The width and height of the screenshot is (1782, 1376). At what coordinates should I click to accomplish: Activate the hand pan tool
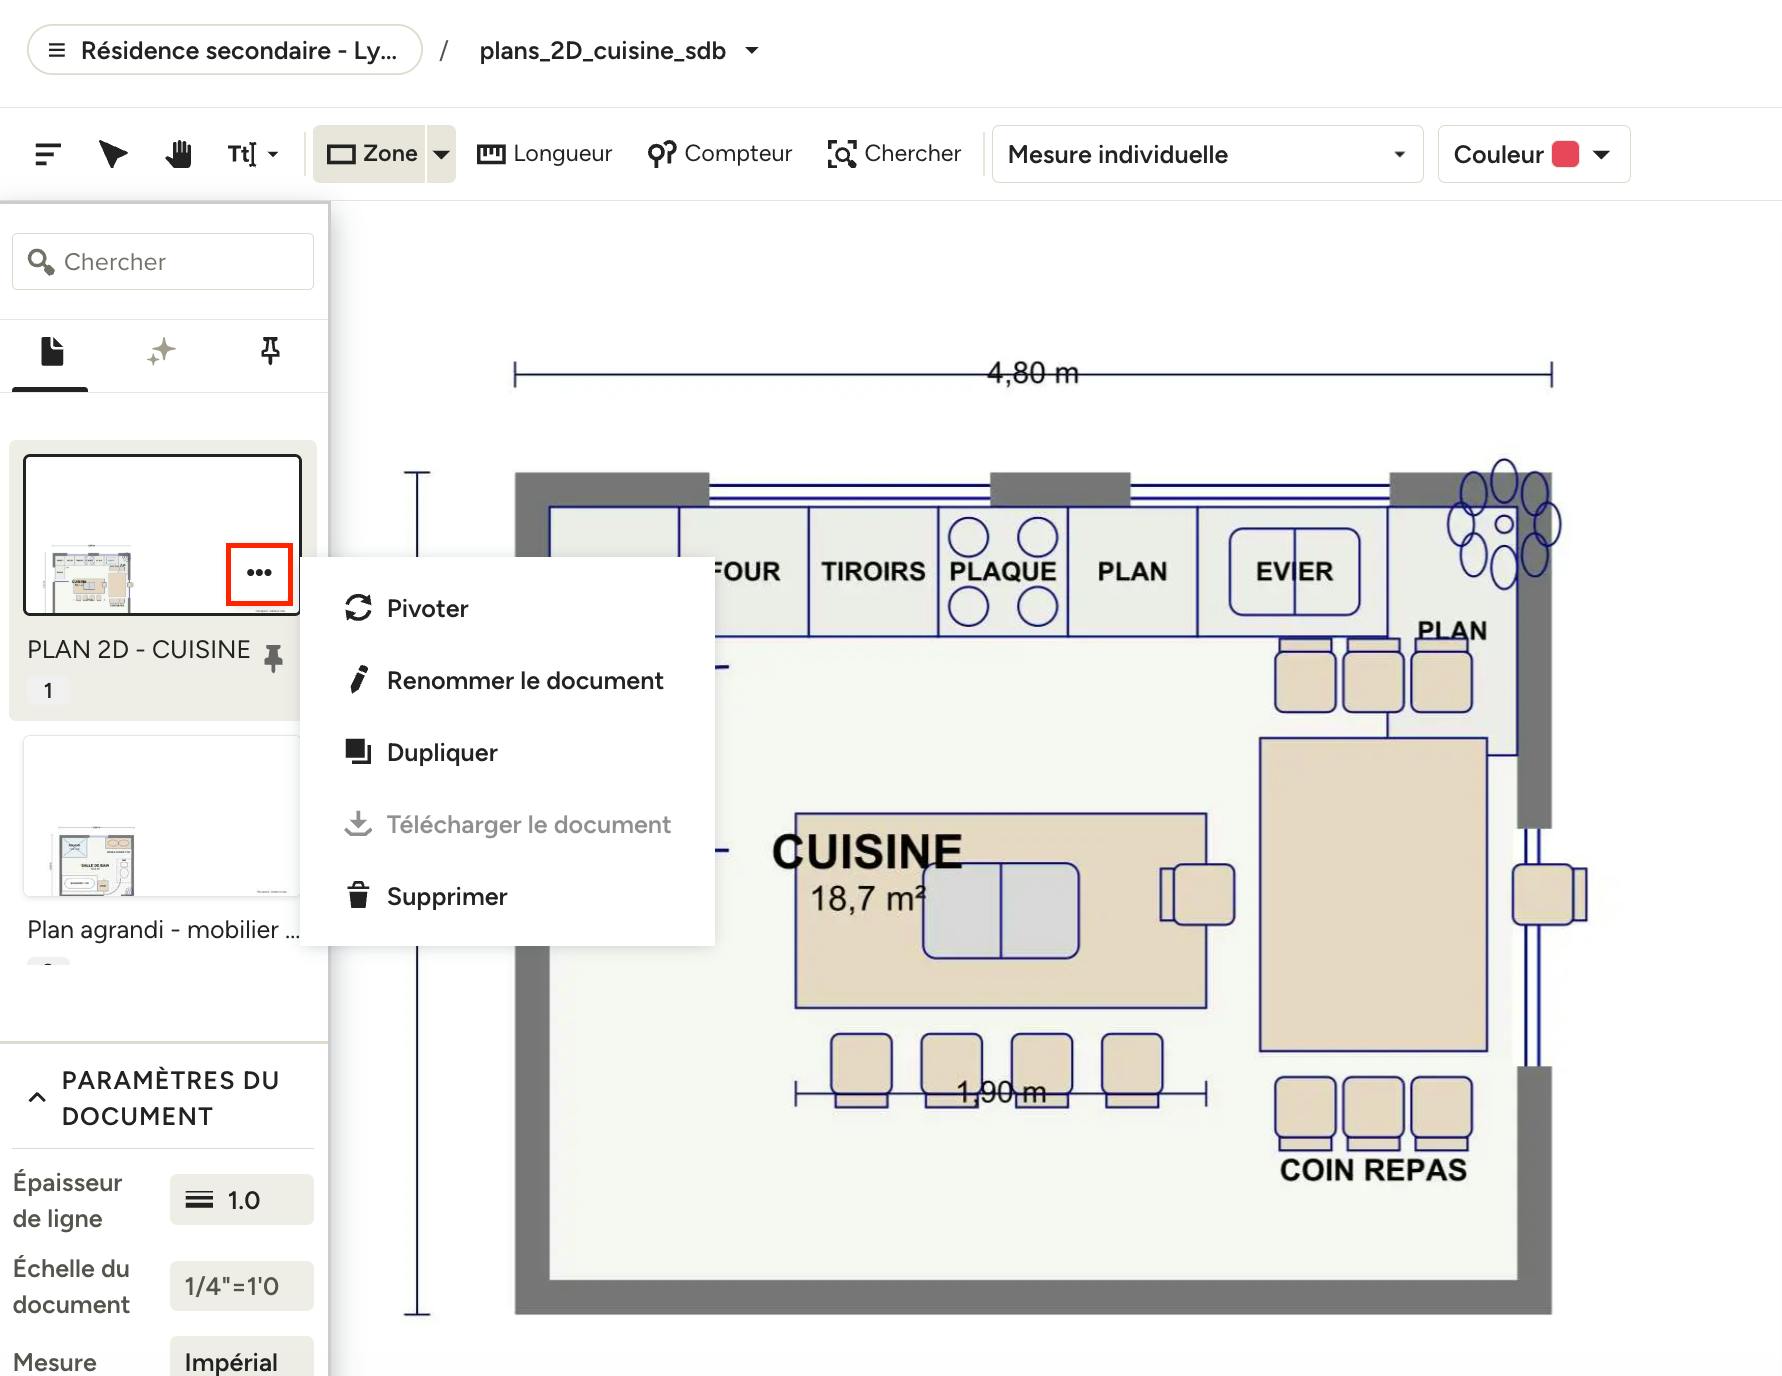pyautogui.click(x=179, y=154)
